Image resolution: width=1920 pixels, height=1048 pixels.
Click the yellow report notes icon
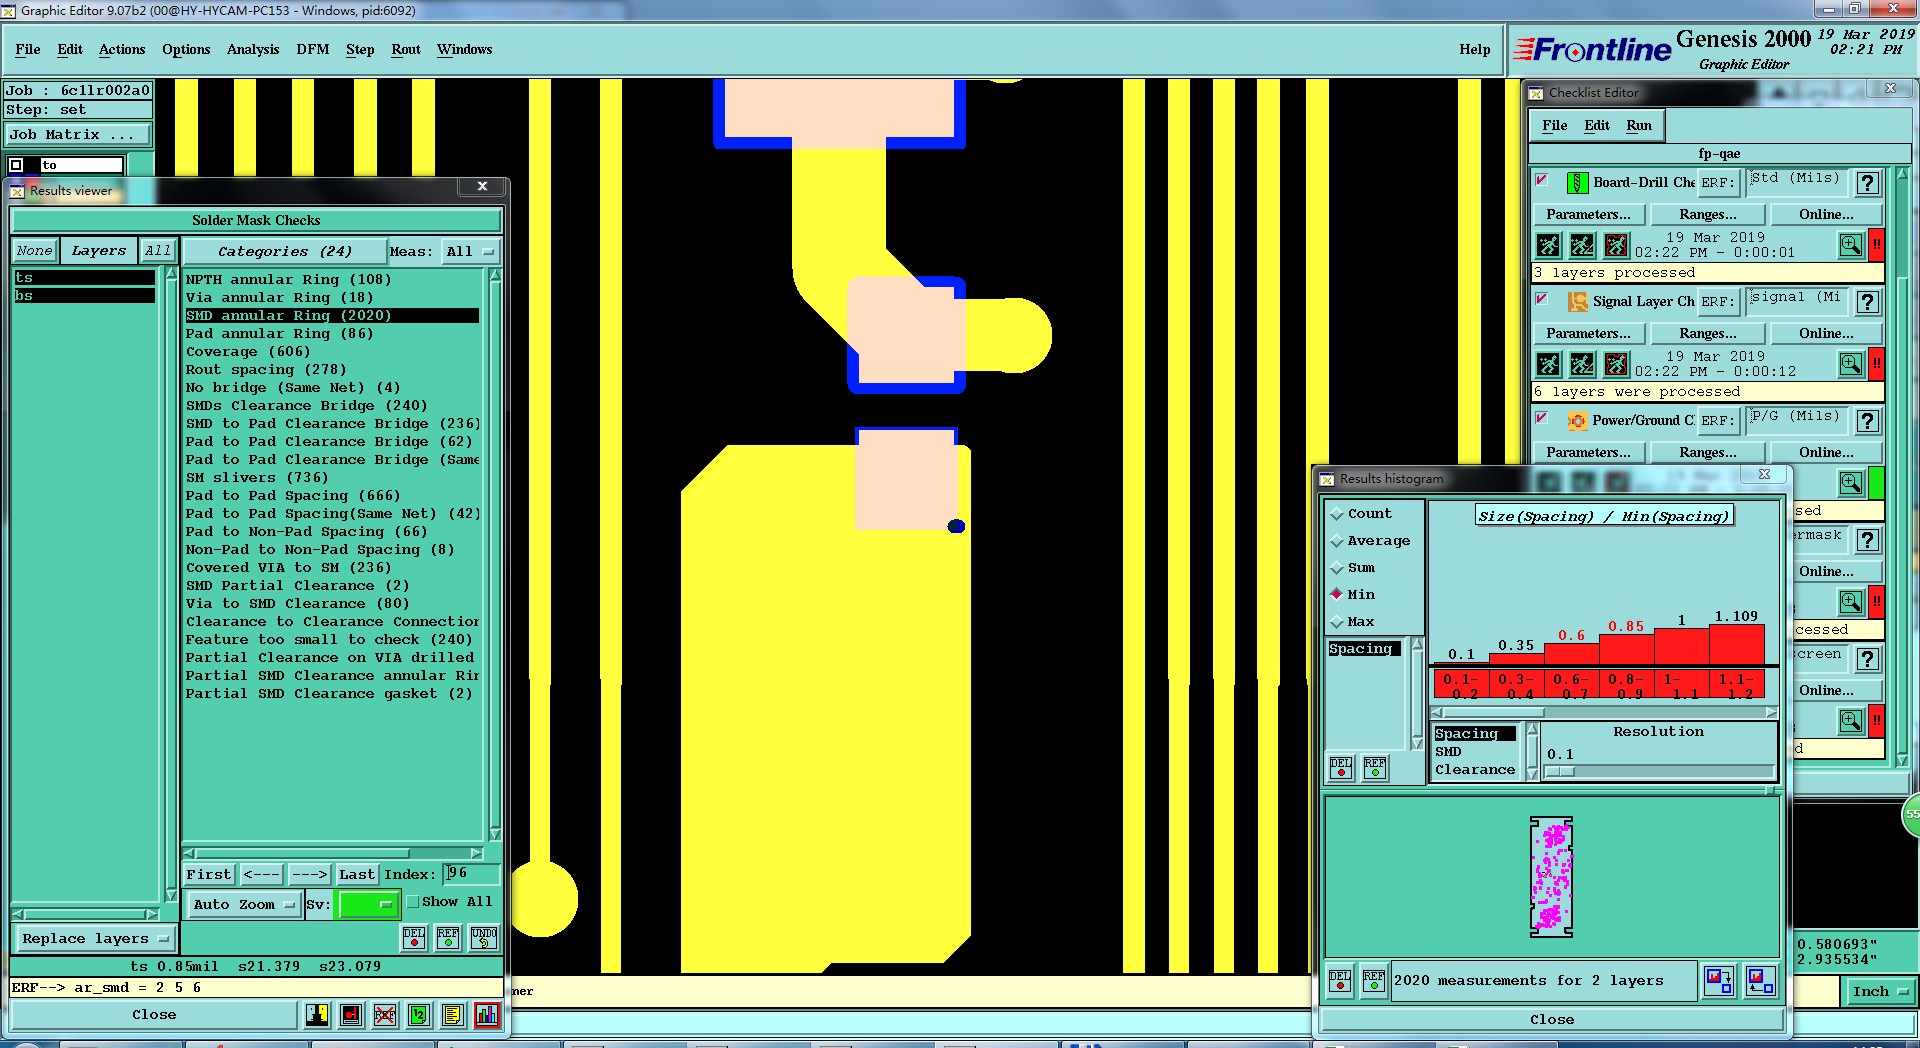pos(453,1015)
